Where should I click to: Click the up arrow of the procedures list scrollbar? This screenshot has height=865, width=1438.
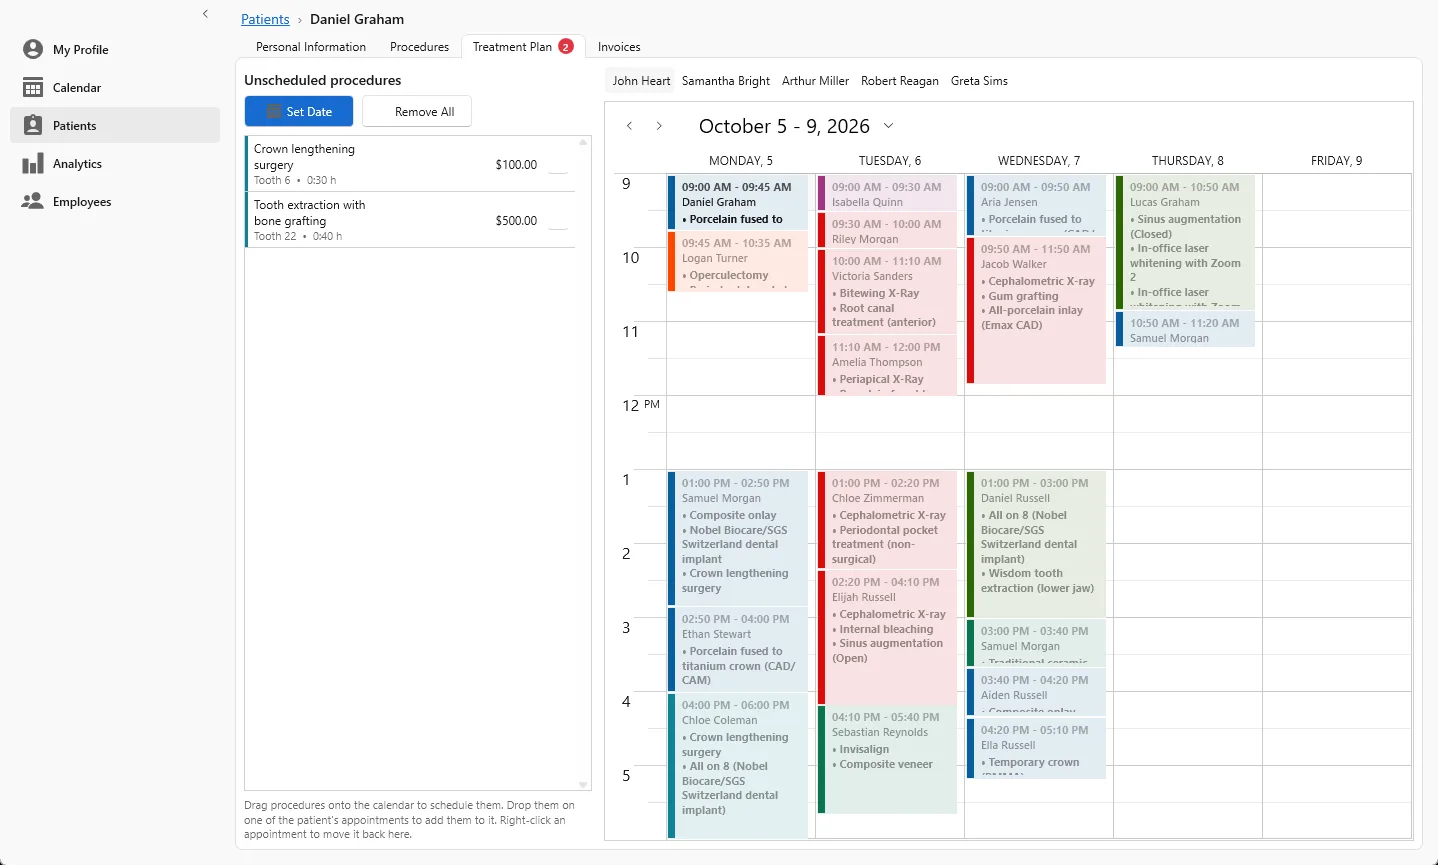tap(583, 142)
